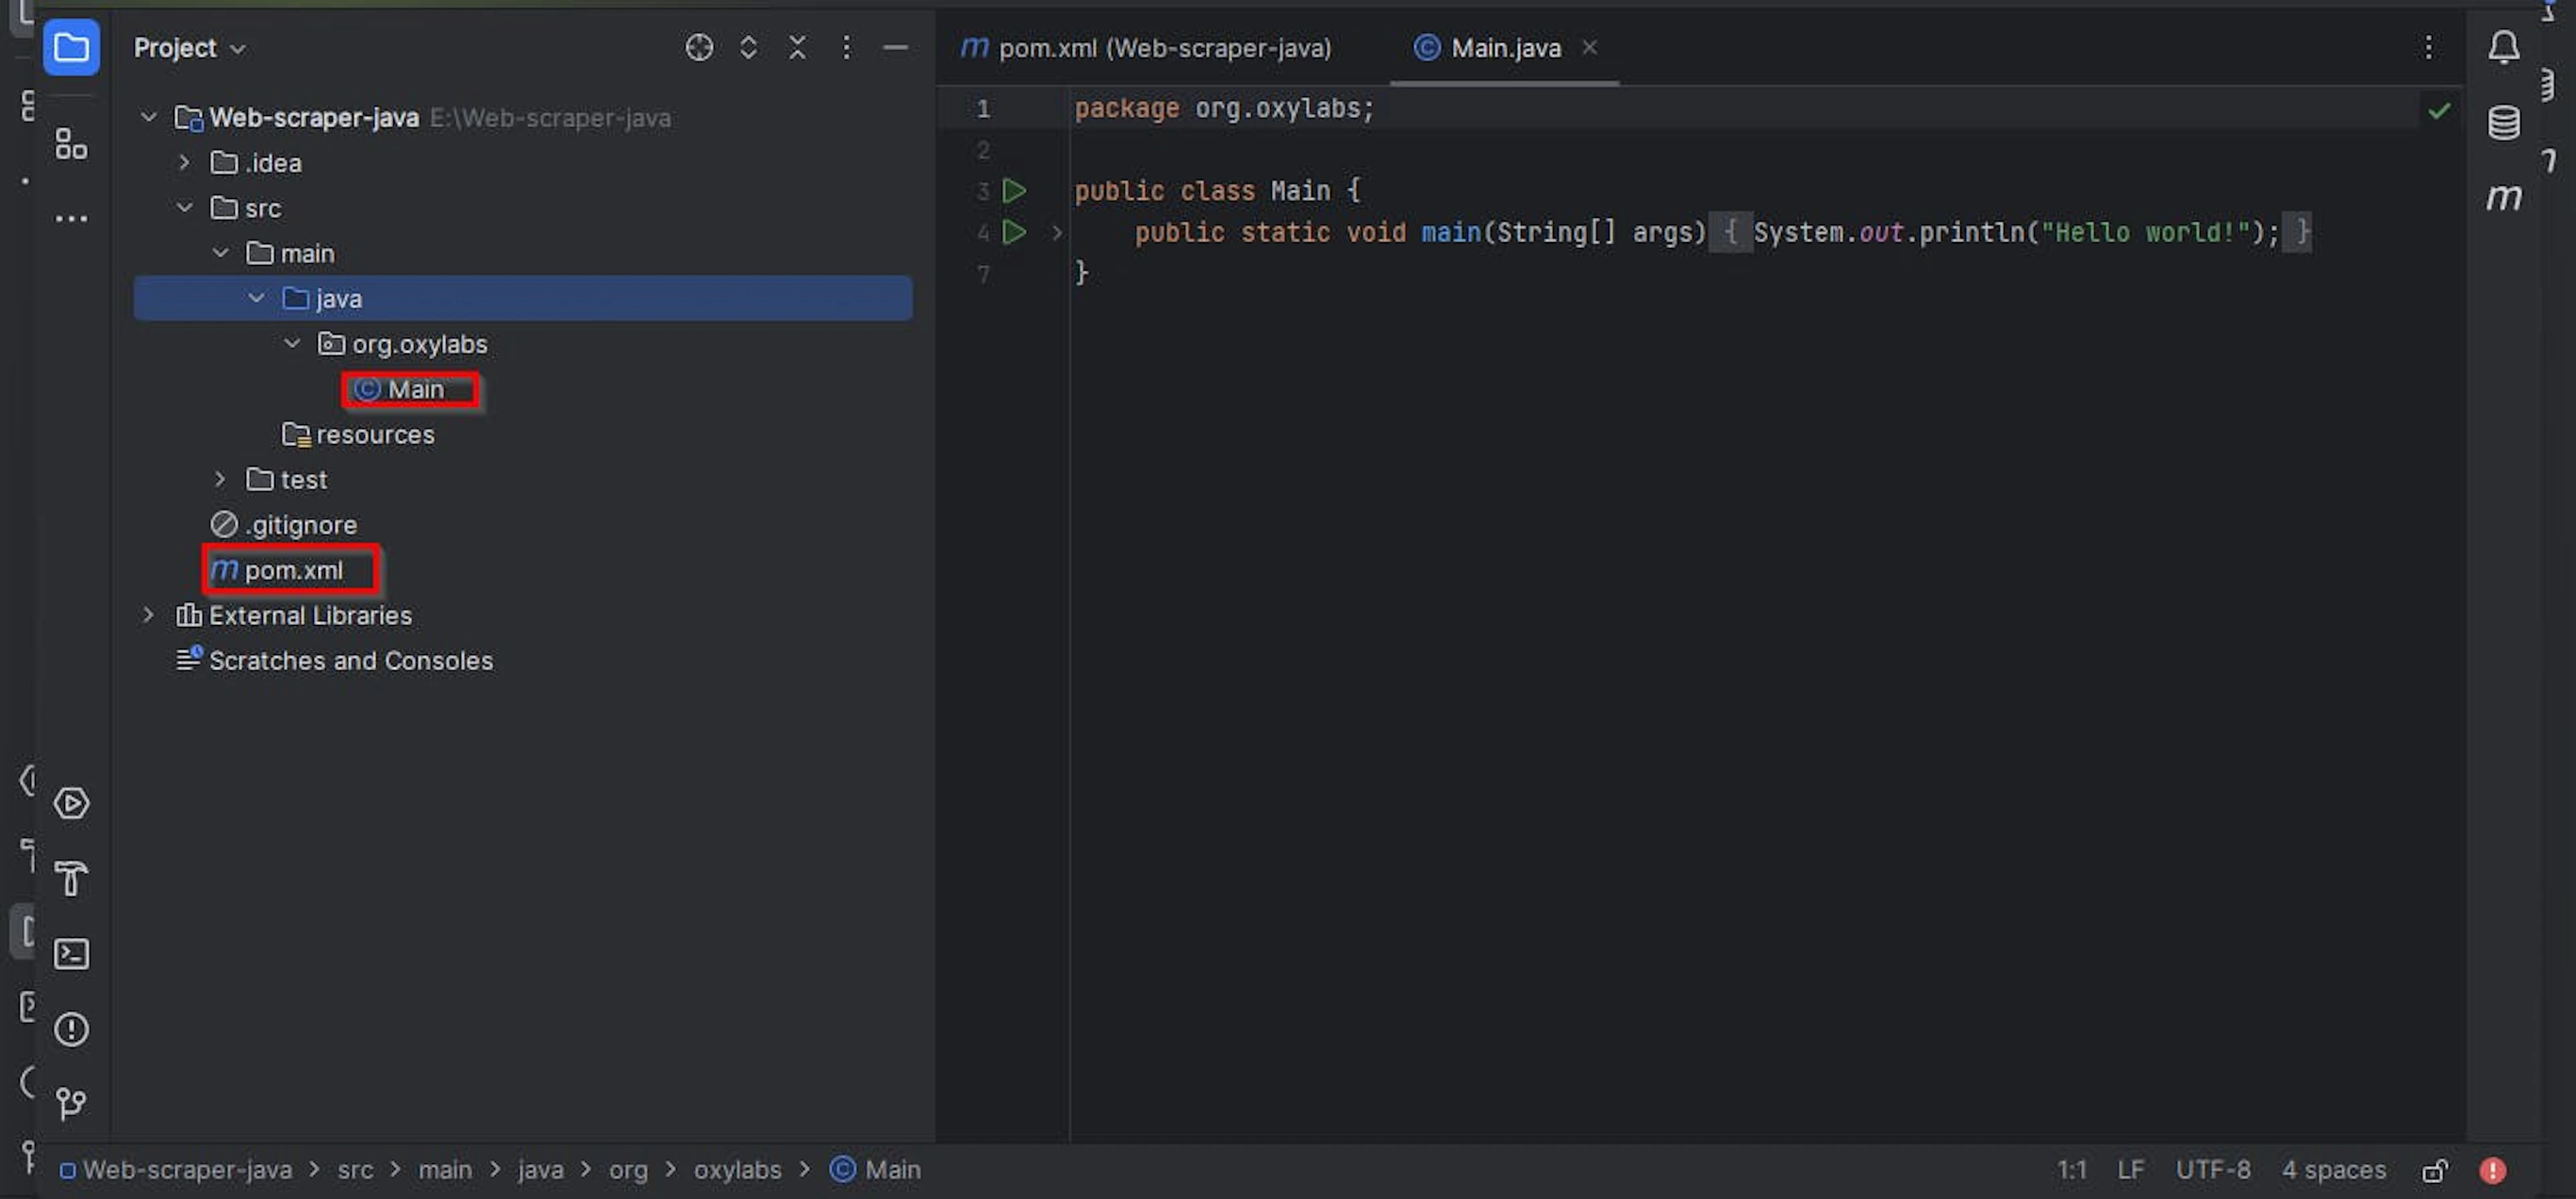The width and height of the screenshot is (2576, 1199).
Task: Expand the .idea folder
Action: coord(184,162)
